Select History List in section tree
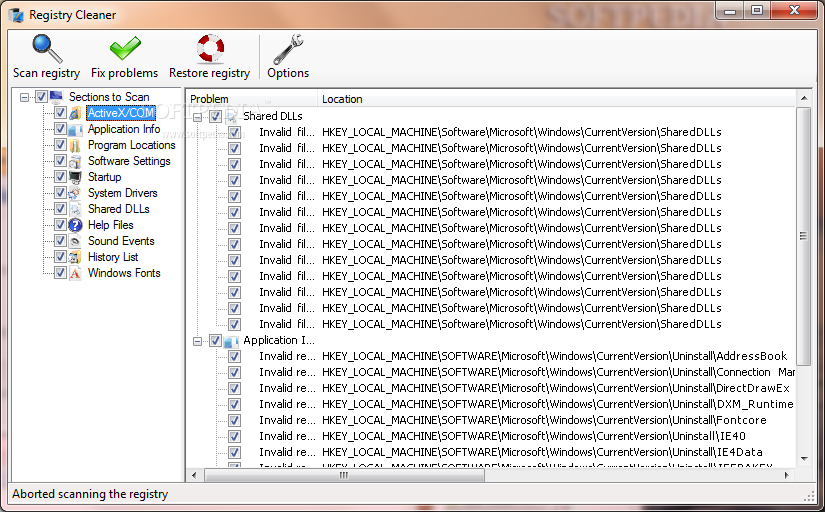Viewport: 825px width, 512px height. click(x=113, y=257)
